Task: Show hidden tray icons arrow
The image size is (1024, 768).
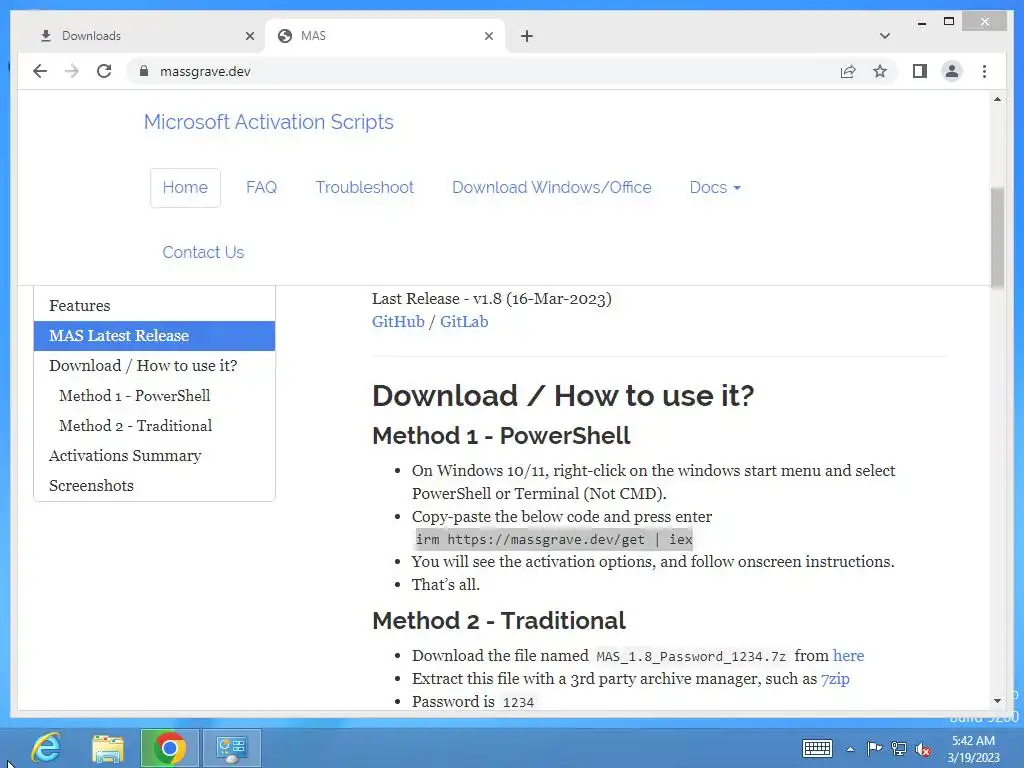Action: (850, 749)
